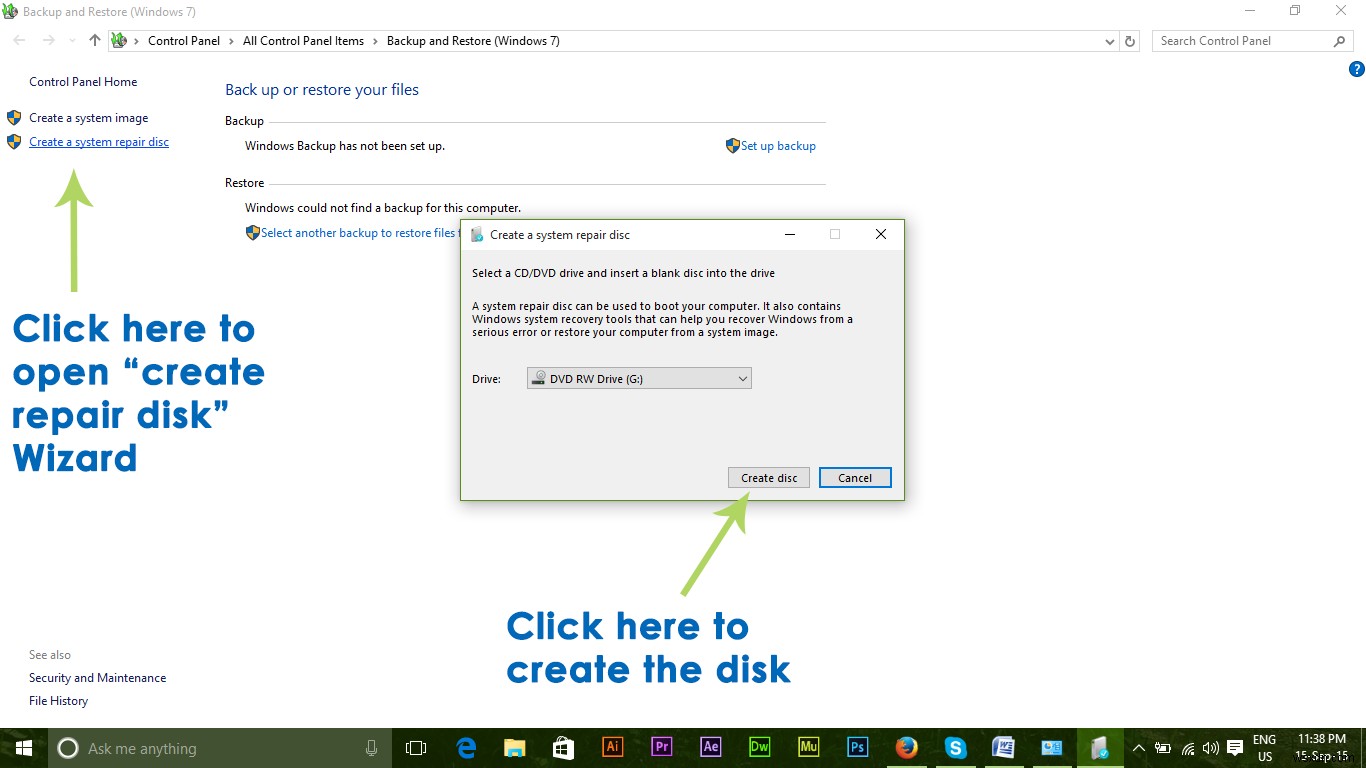Click the magnifier icon in search box

(x=1340, y=41)
